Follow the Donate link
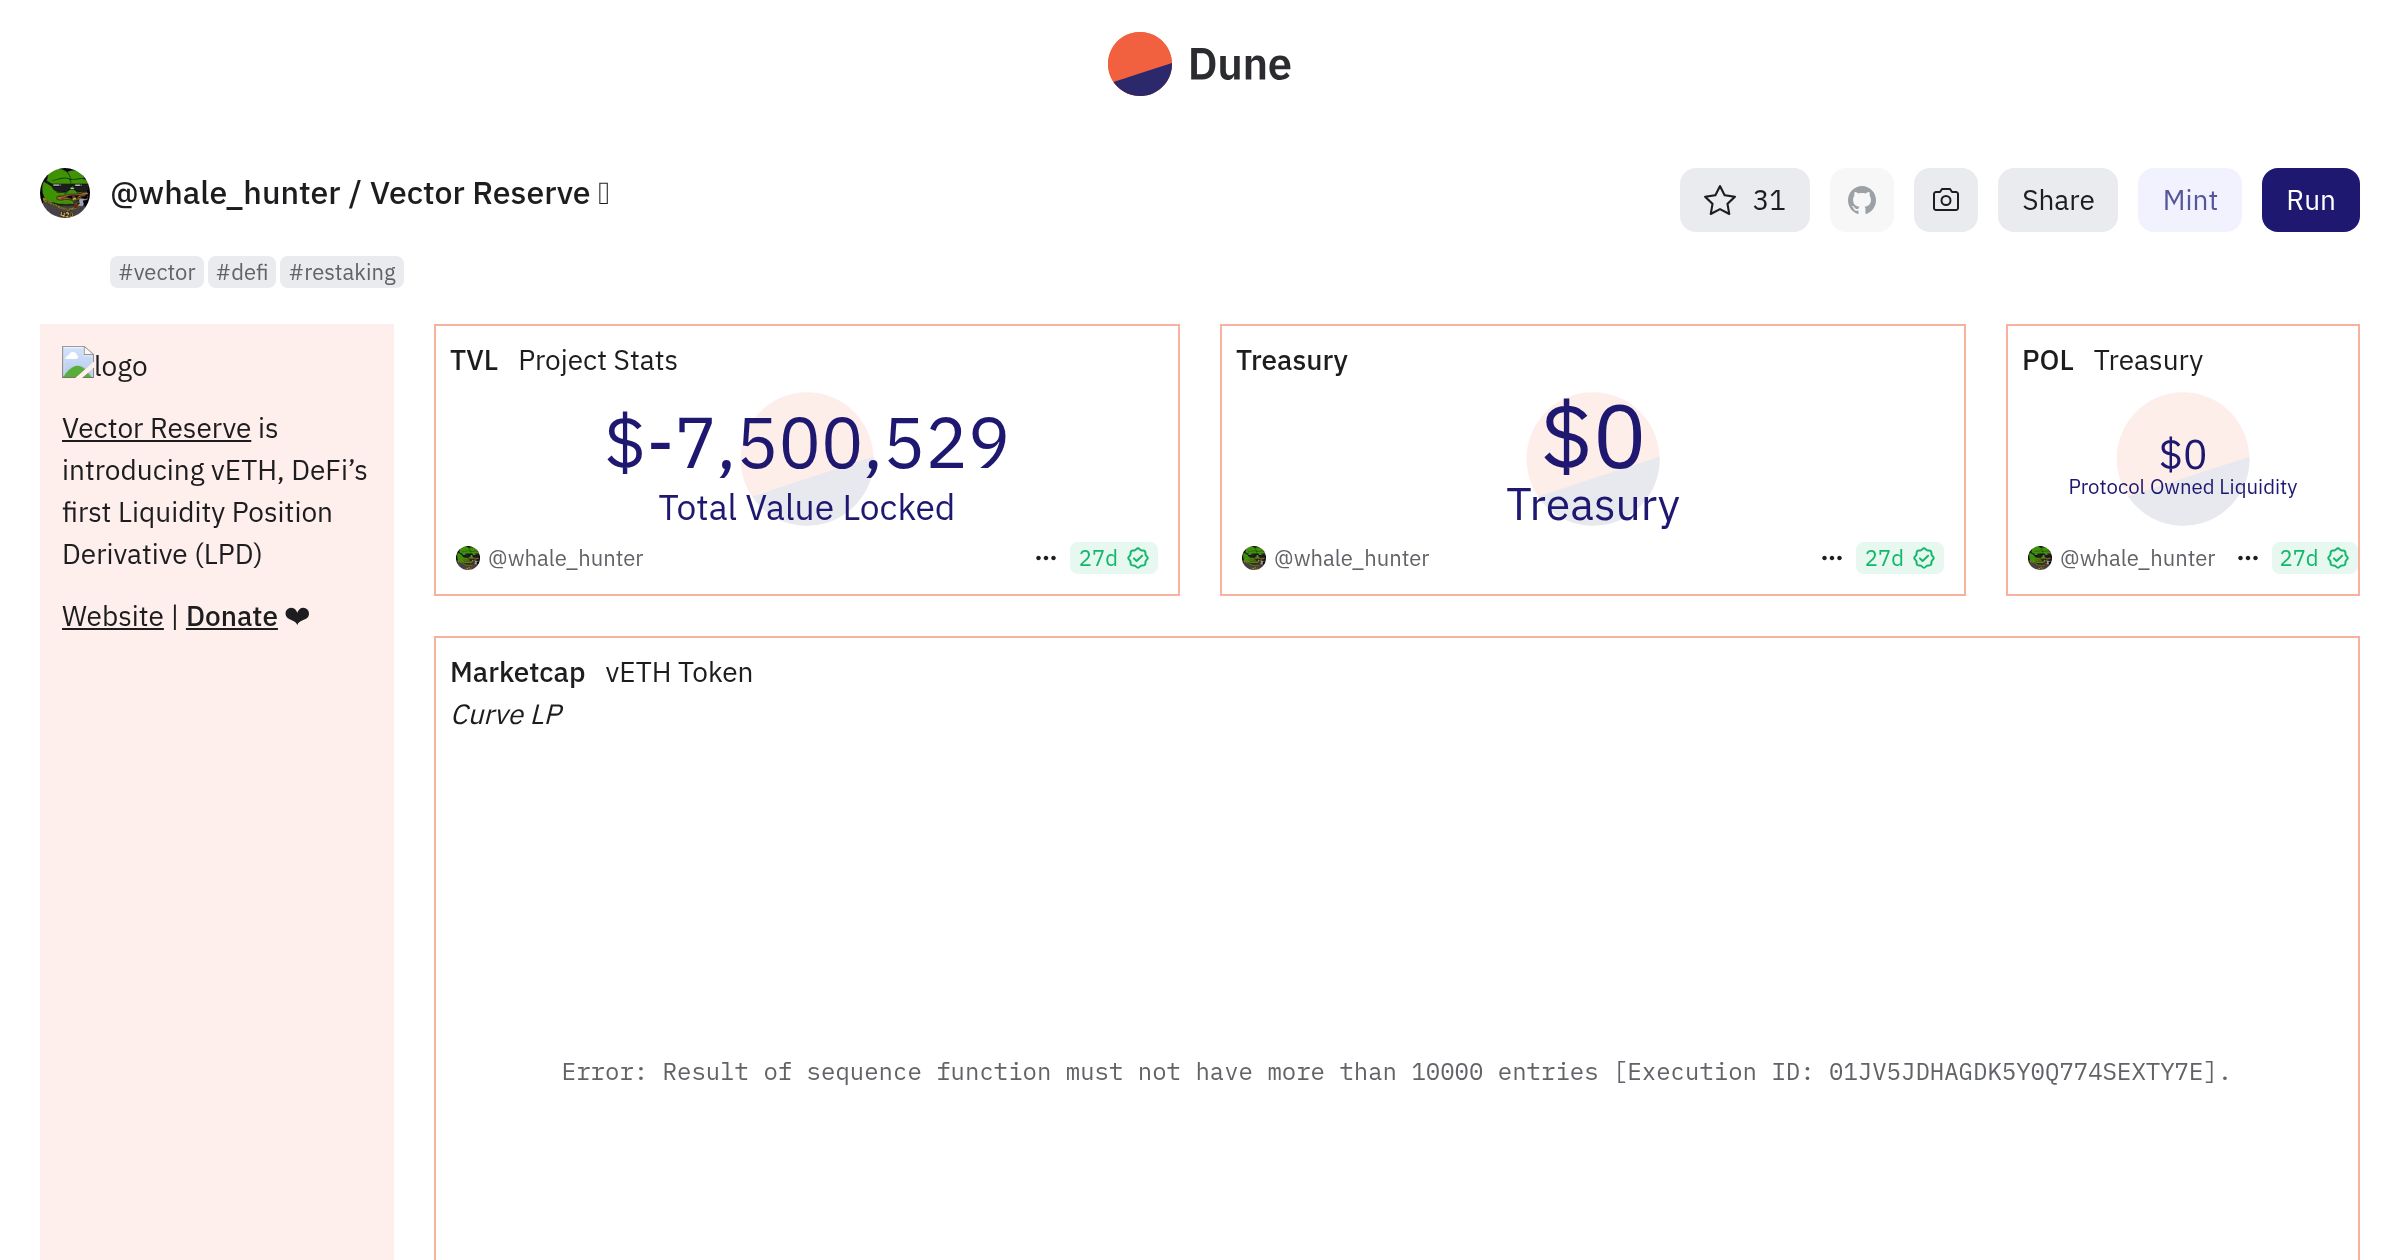This screenshot has width=2400, height=1260. click(231, 616)
